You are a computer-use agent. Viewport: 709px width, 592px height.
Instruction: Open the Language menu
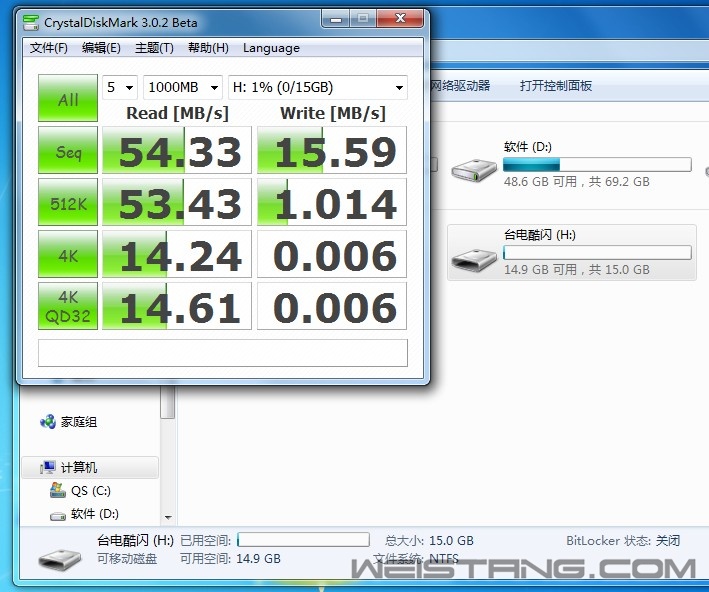click(271, 48)
